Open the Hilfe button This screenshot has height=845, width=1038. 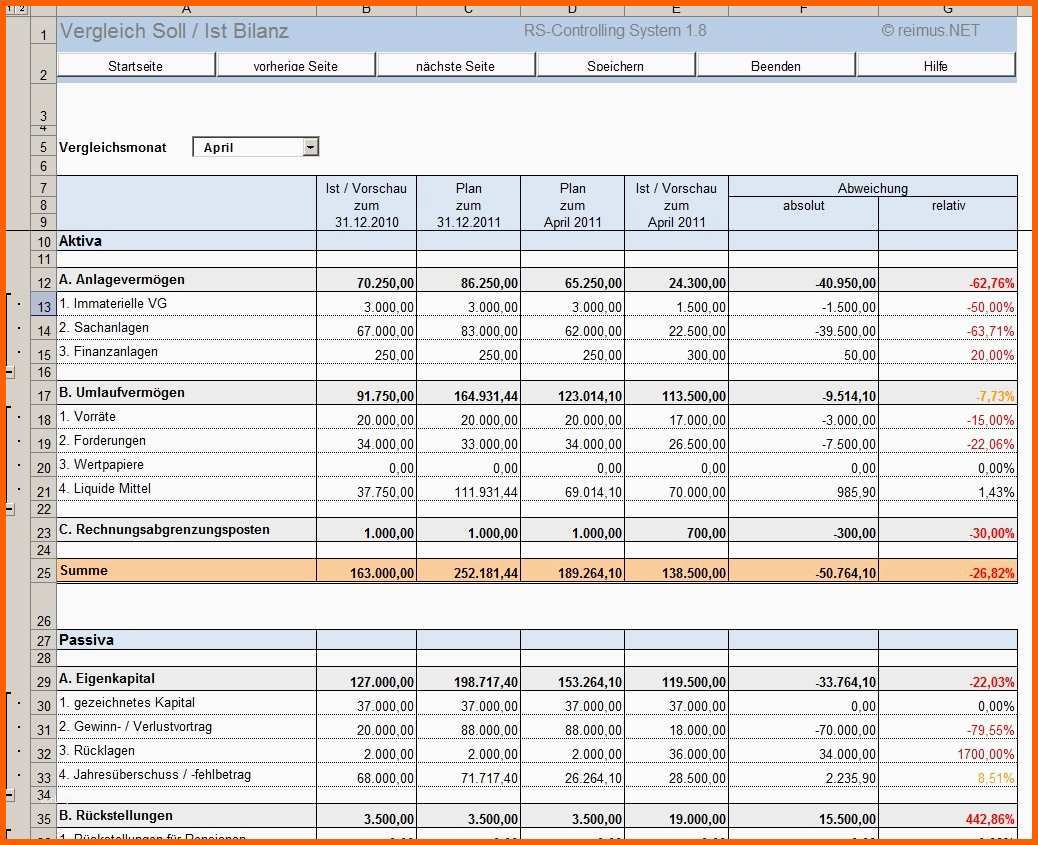click(935, 66)
